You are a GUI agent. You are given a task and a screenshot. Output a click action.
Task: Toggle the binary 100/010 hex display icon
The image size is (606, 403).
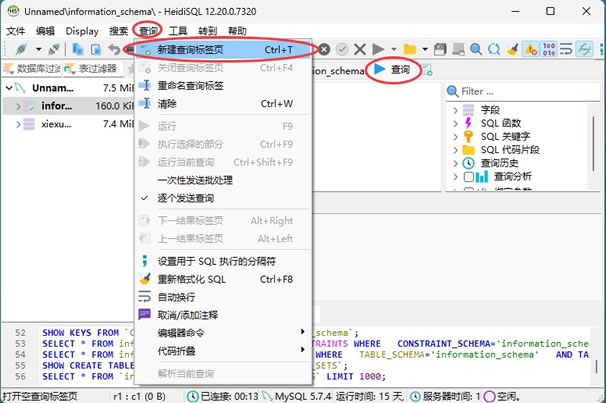[549, 49]
